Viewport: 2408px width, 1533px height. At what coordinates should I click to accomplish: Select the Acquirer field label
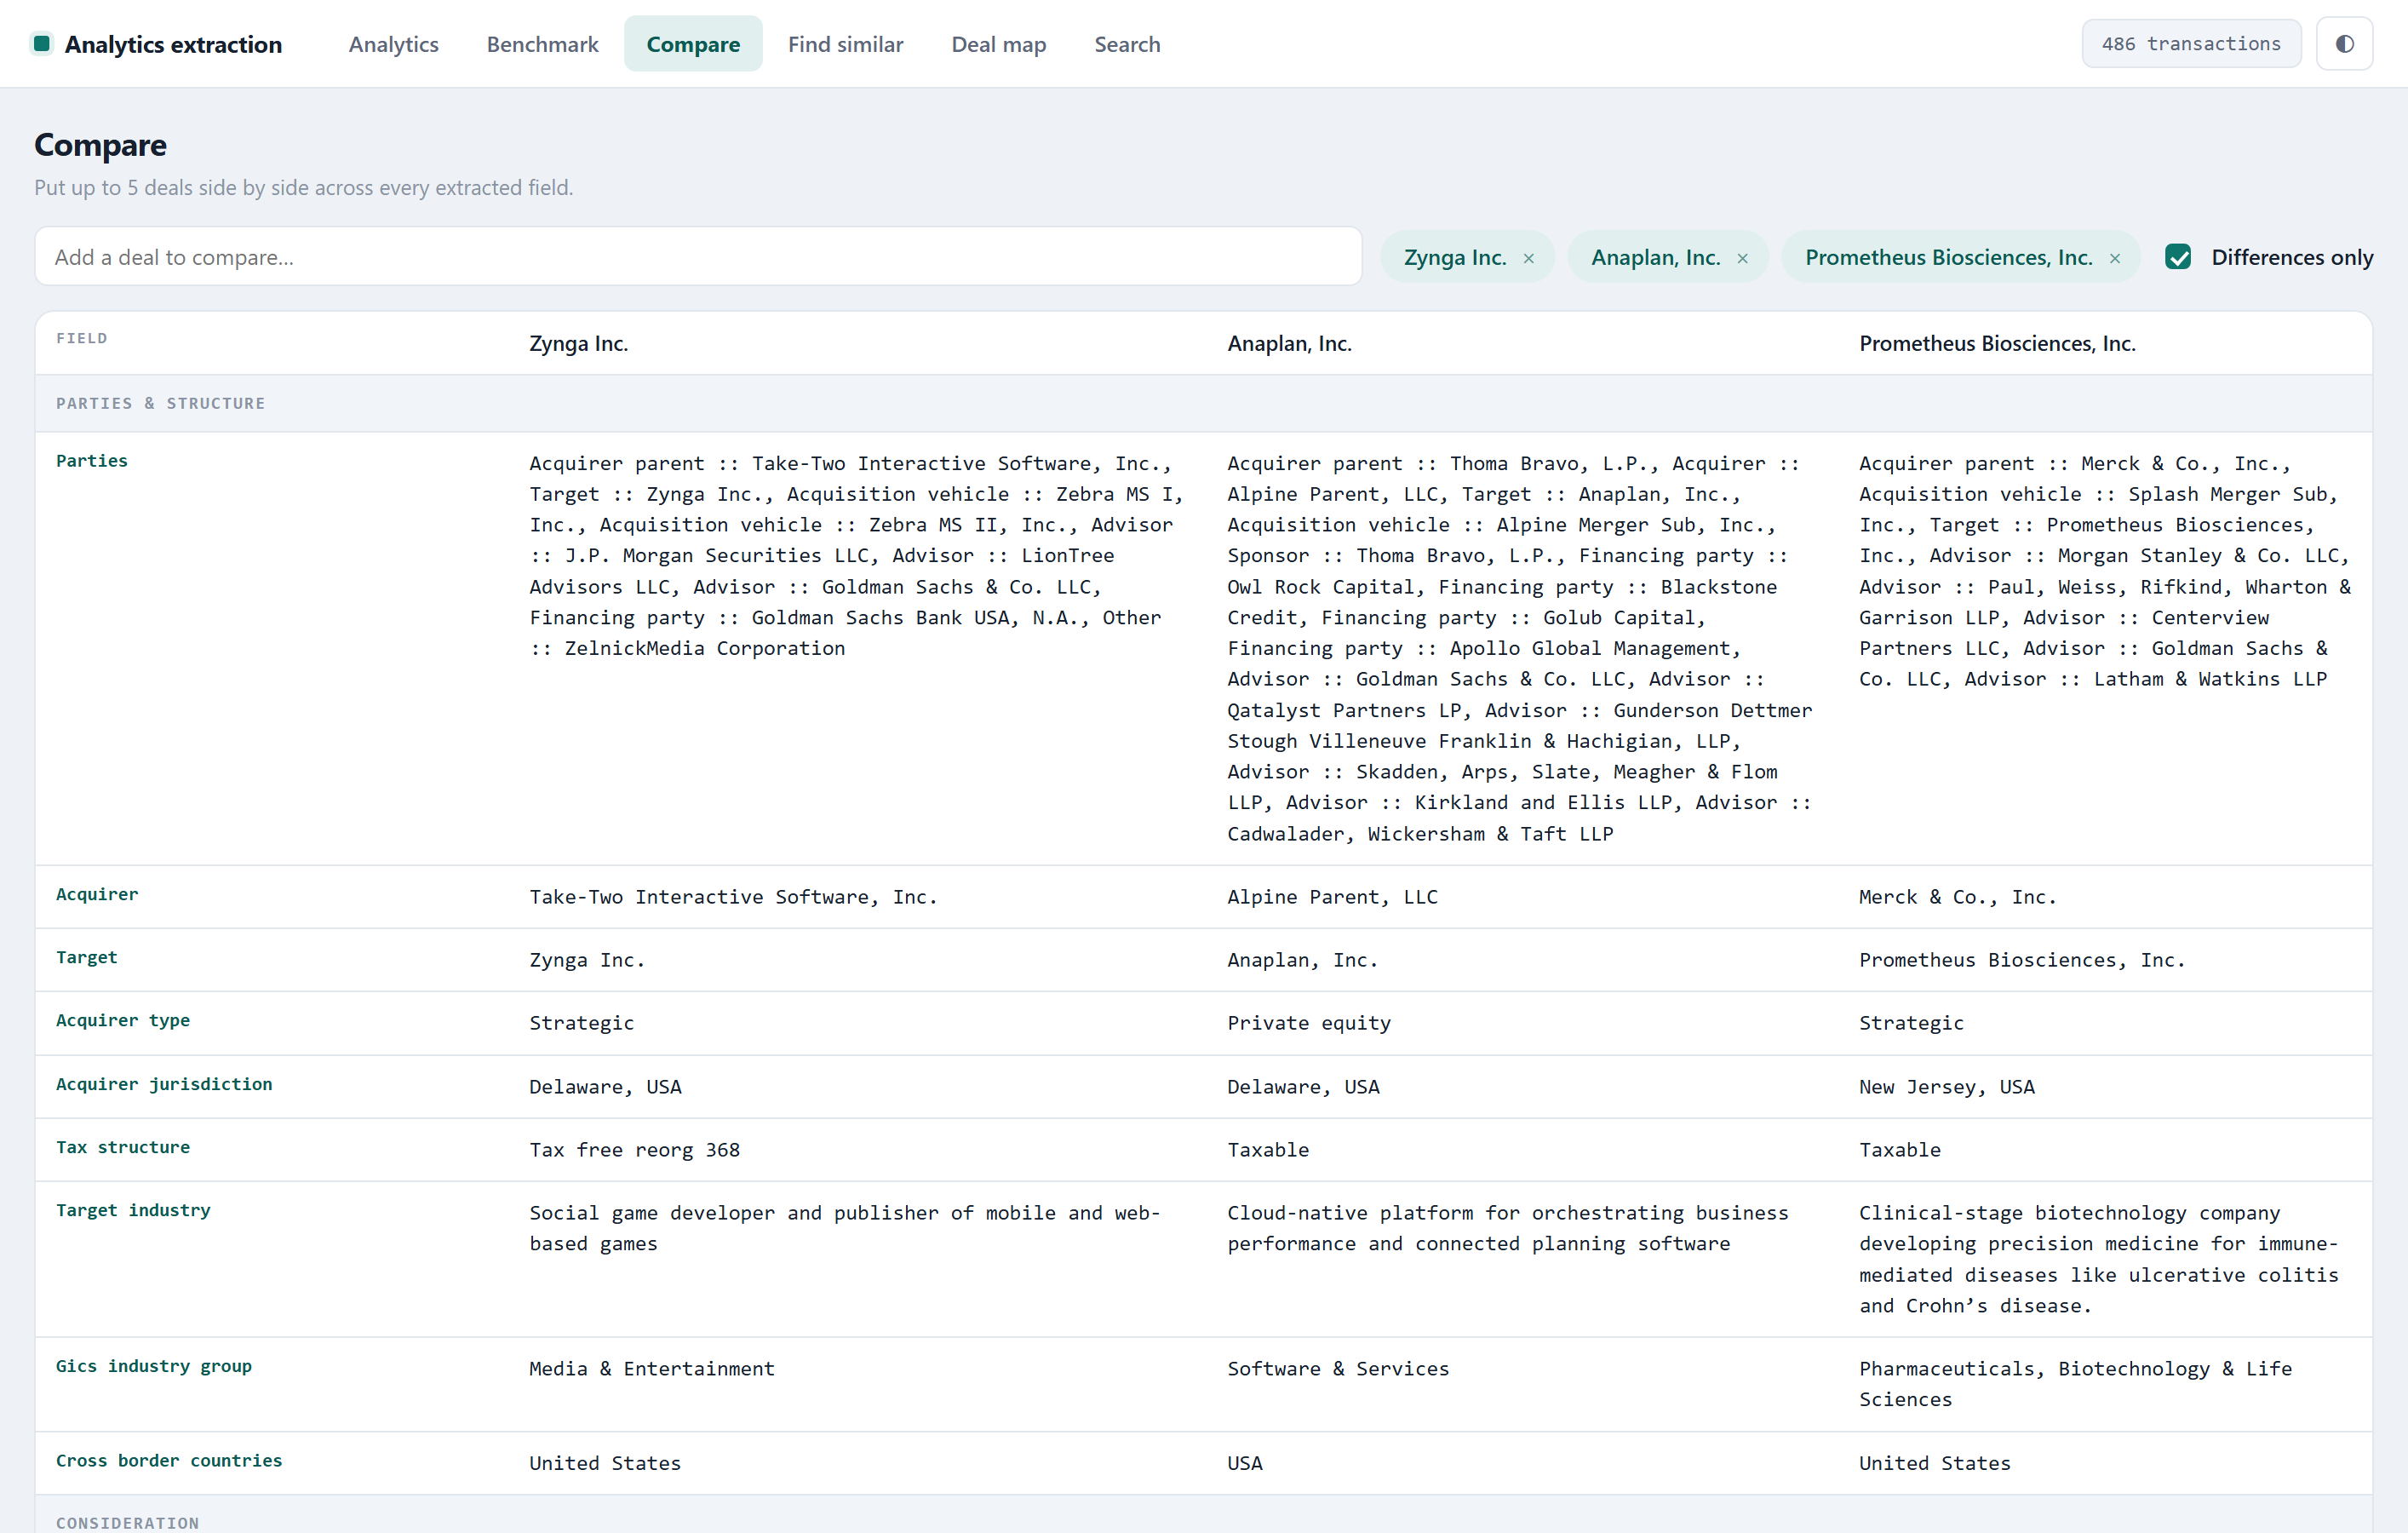pos(97,894)
